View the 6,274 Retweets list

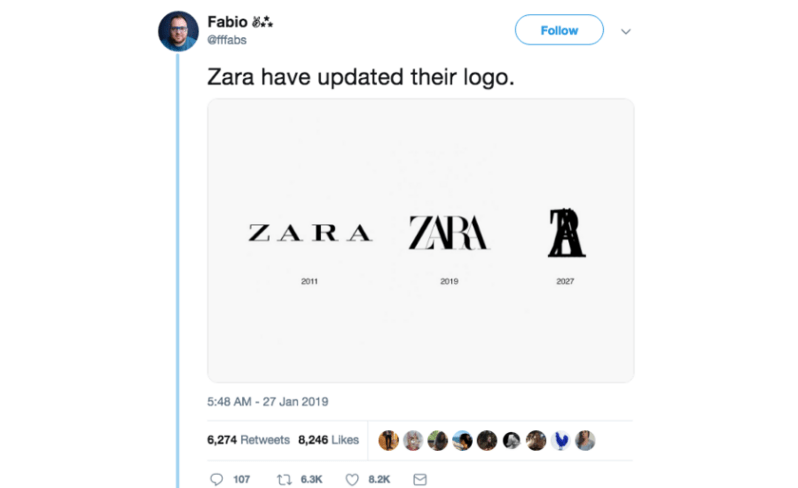[248, 440]
